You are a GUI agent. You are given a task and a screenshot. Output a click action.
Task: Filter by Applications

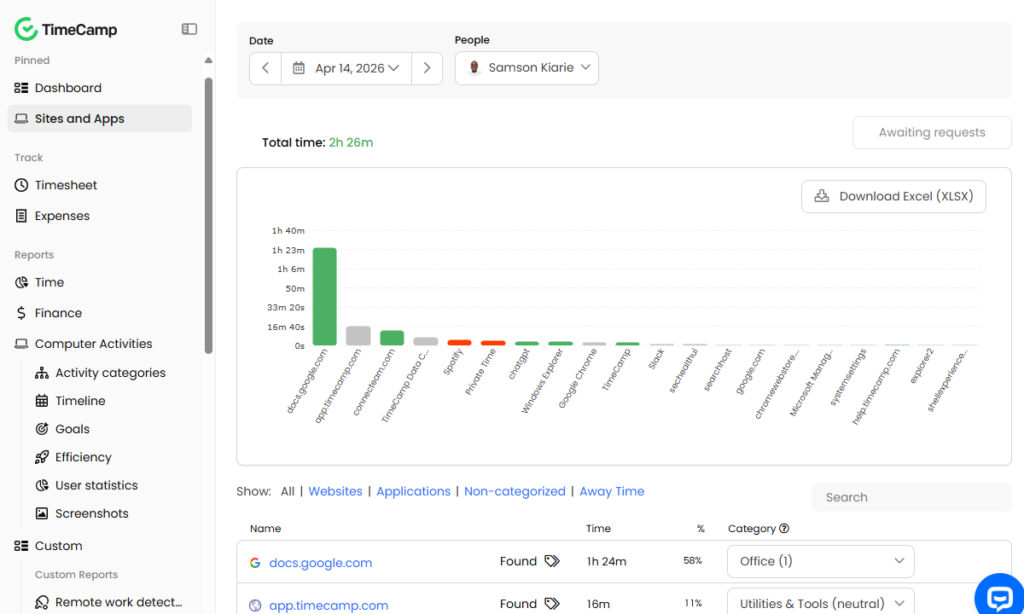tap(413, 491)
